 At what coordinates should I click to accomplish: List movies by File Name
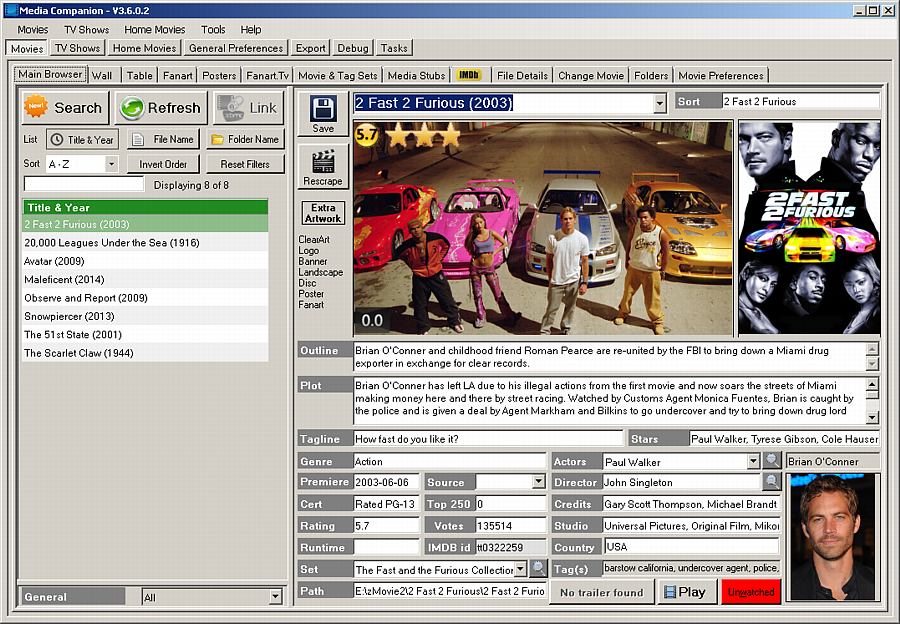[x=163, y=139]
